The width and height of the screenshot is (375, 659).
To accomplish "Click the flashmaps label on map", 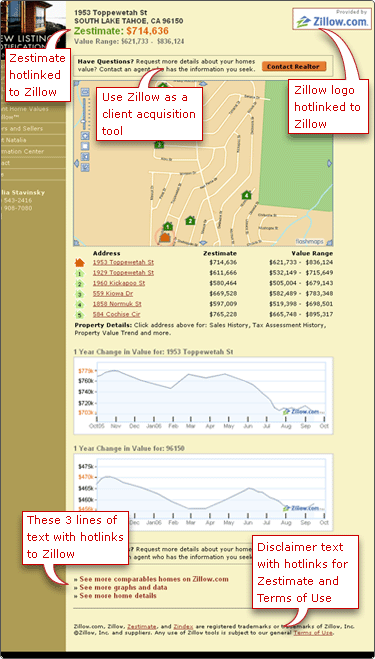I will tap(310, 241).
